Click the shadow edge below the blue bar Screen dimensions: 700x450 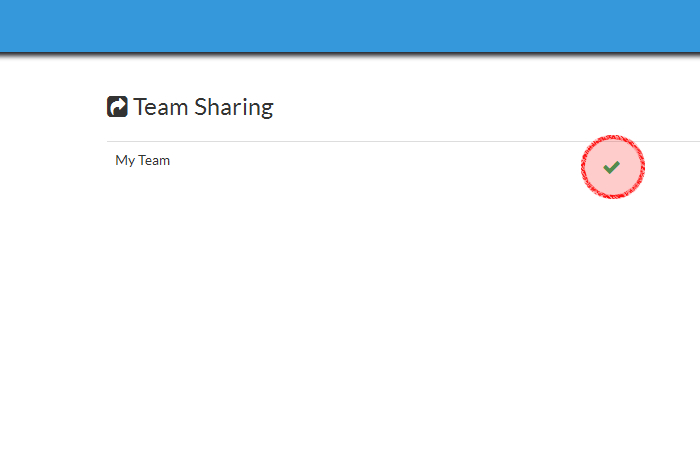(350, 52)
